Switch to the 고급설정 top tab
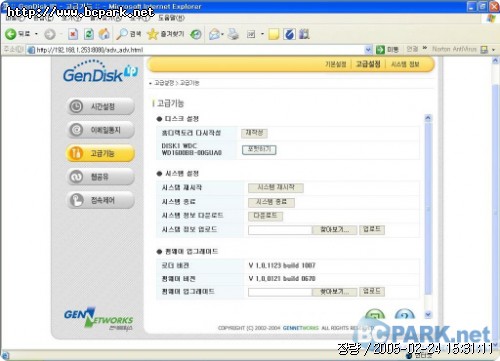500x361 pixels. (x=368, y=64)
